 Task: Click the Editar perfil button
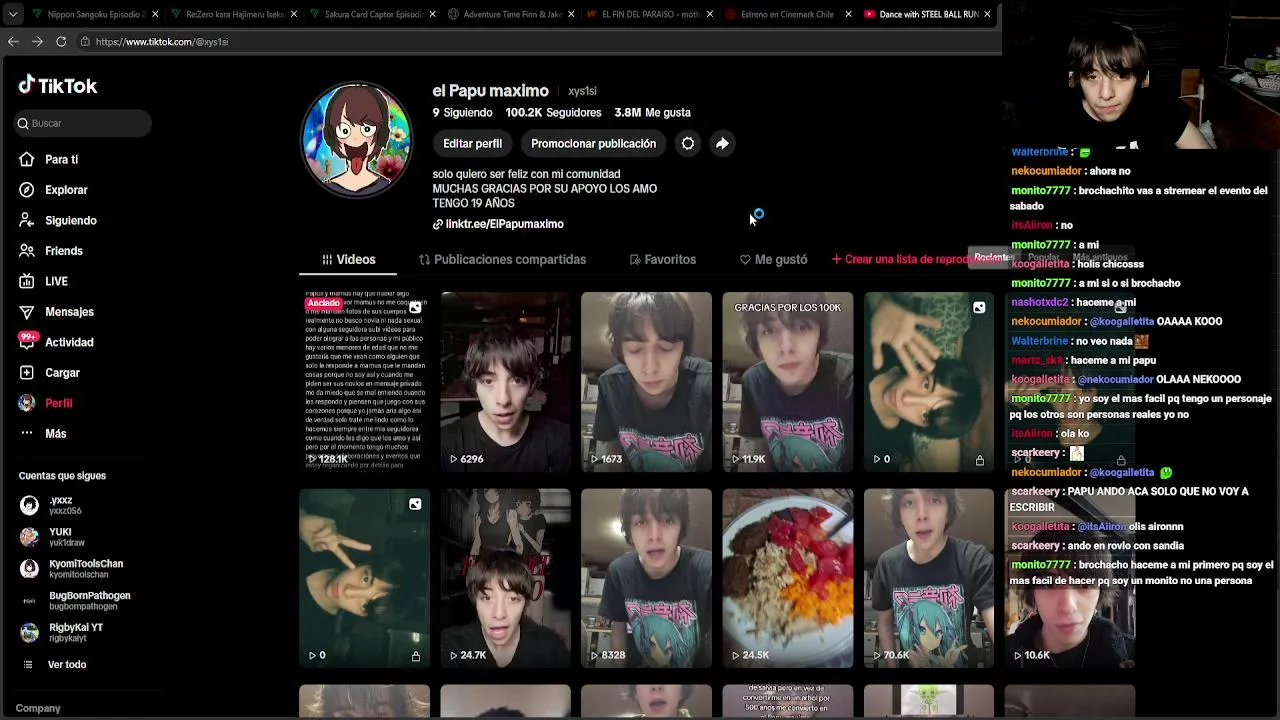[472, 143]
